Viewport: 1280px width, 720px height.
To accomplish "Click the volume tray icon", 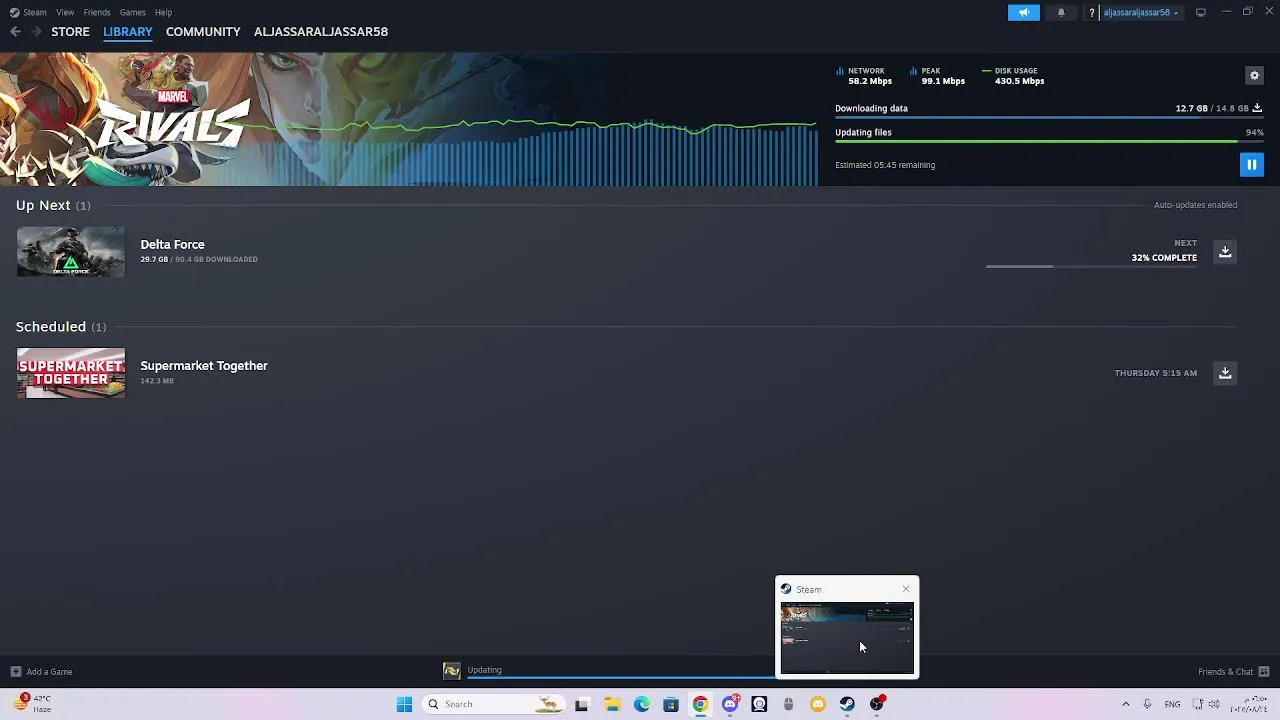I will pos(1214,704).
